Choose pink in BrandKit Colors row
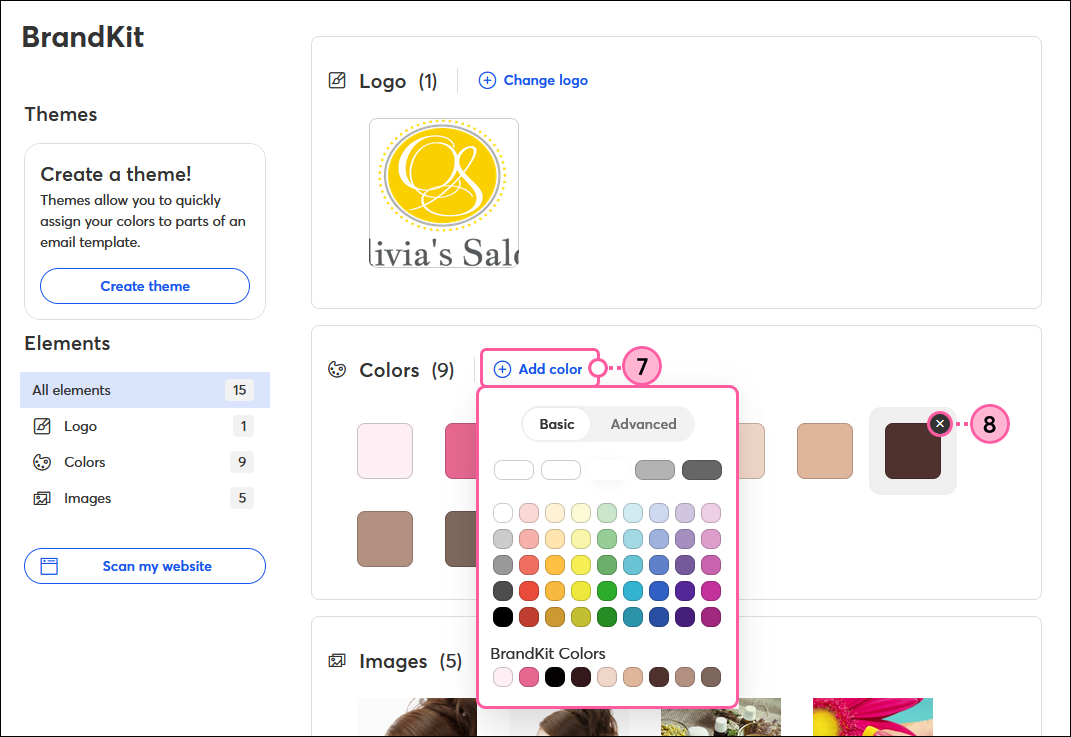The width and height of the screenshot is (1071, 737). pos(529,677)
